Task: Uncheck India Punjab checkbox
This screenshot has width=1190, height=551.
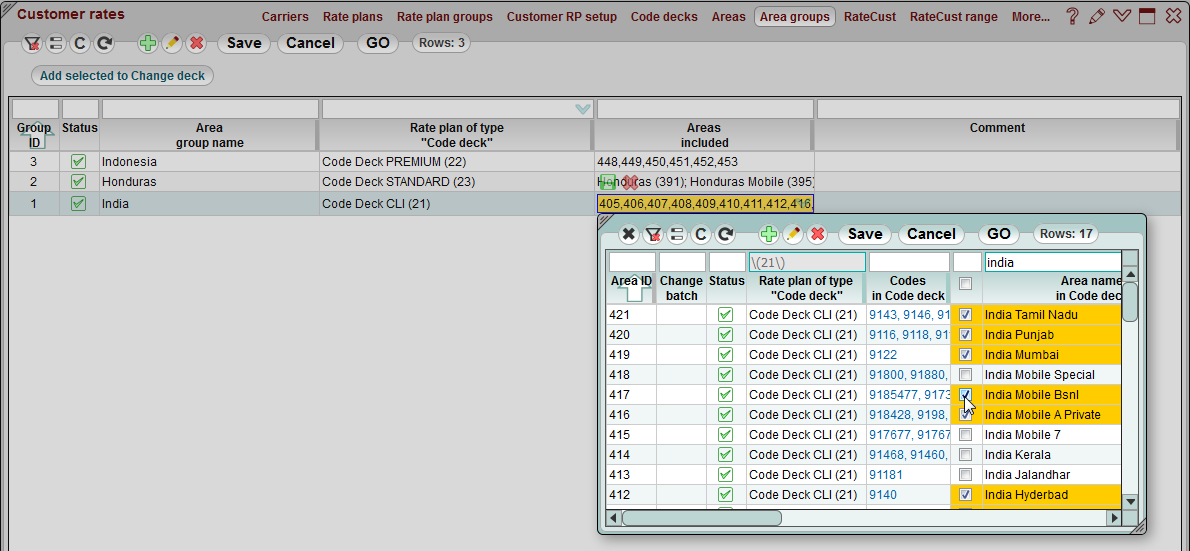Action: click(x=965, y=334)
